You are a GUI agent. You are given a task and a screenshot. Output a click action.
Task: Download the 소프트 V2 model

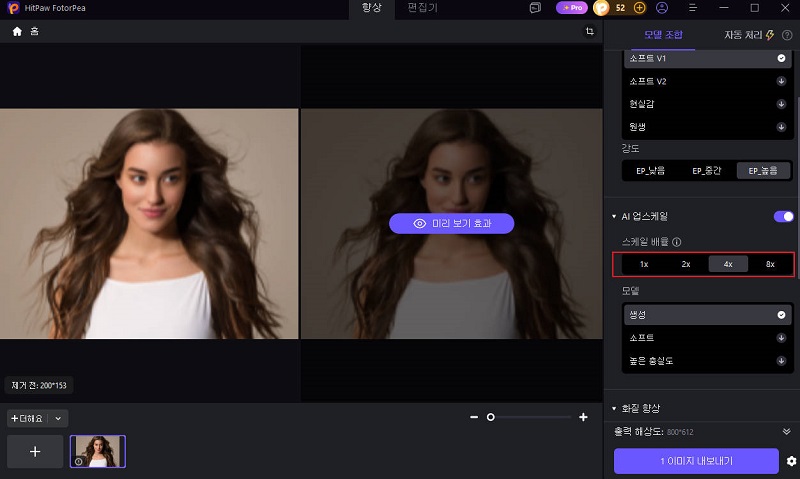[781, 81]
